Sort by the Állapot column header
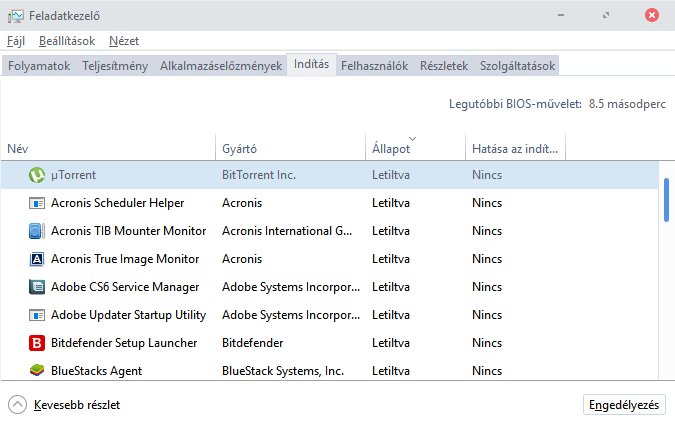The image size is (675, 429). [390, 149]
